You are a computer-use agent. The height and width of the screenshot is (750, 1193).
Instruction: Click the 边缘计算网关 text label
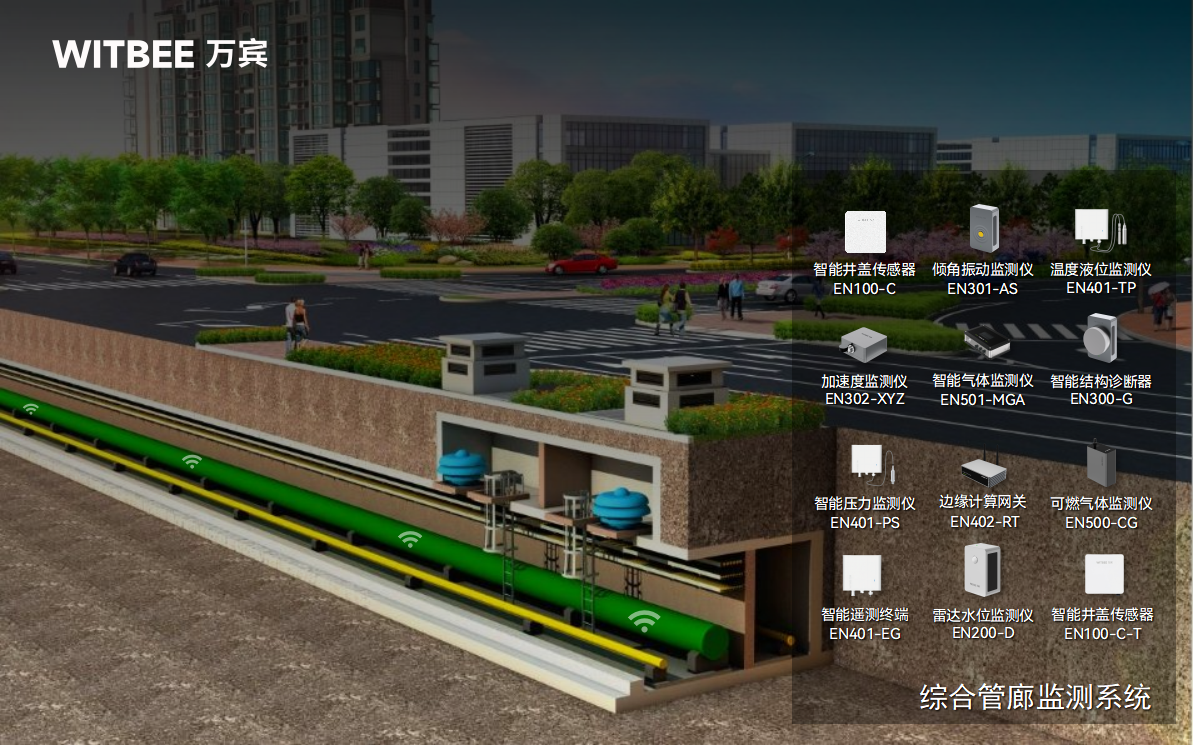[982, 502]
